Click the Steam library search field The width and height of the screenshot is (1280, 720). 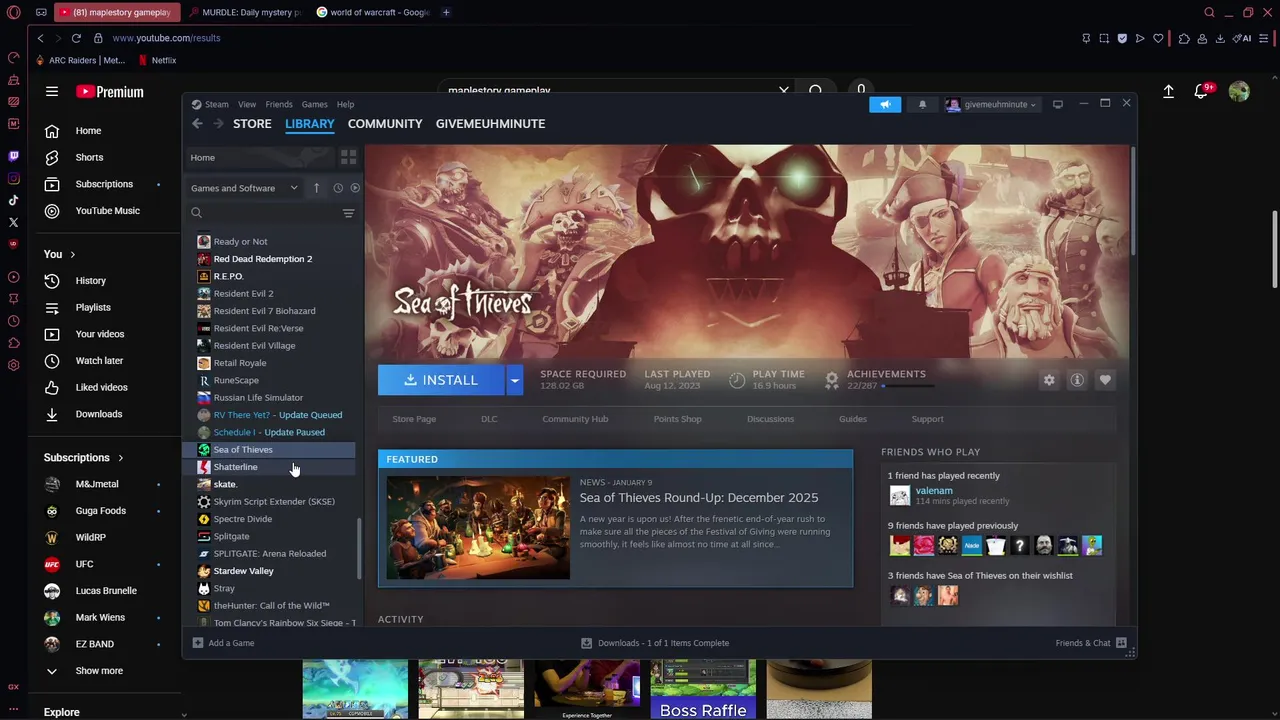pos(264,213)
